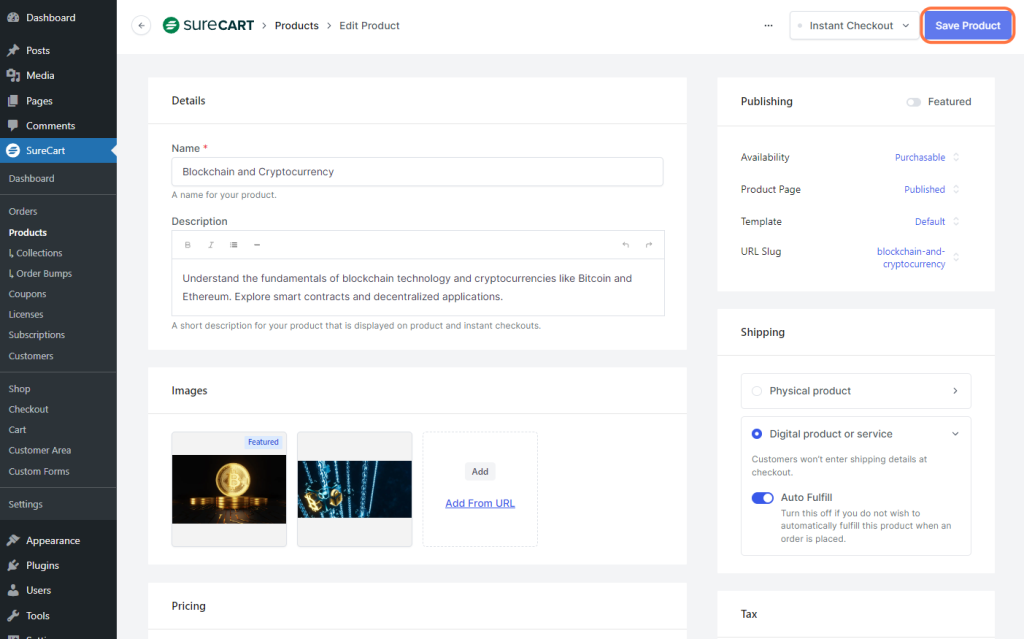Insert horizontal rule in description
Image resolution: width=1024 pixels, height=639 pixels.
pos(257,245)
